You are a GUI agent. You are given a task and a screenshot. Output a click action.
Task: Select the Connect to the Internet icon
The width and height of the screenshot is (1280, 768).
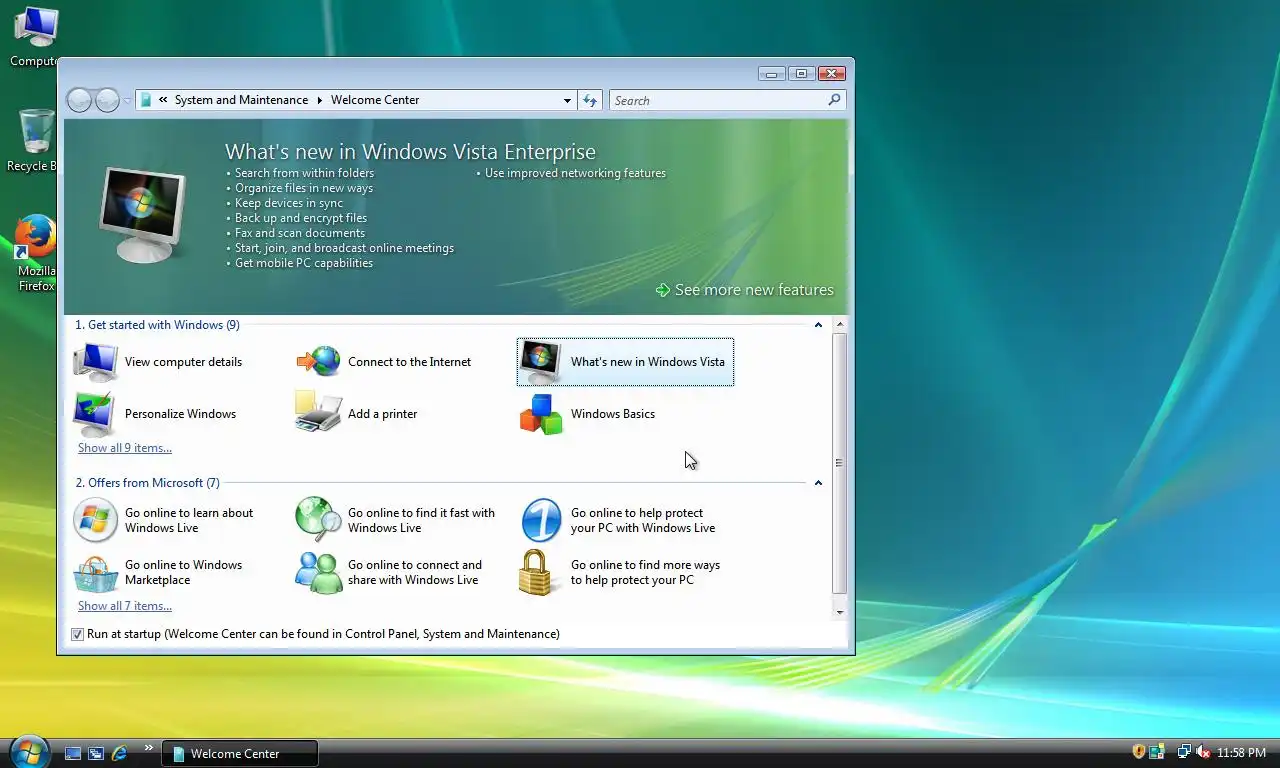318,361
